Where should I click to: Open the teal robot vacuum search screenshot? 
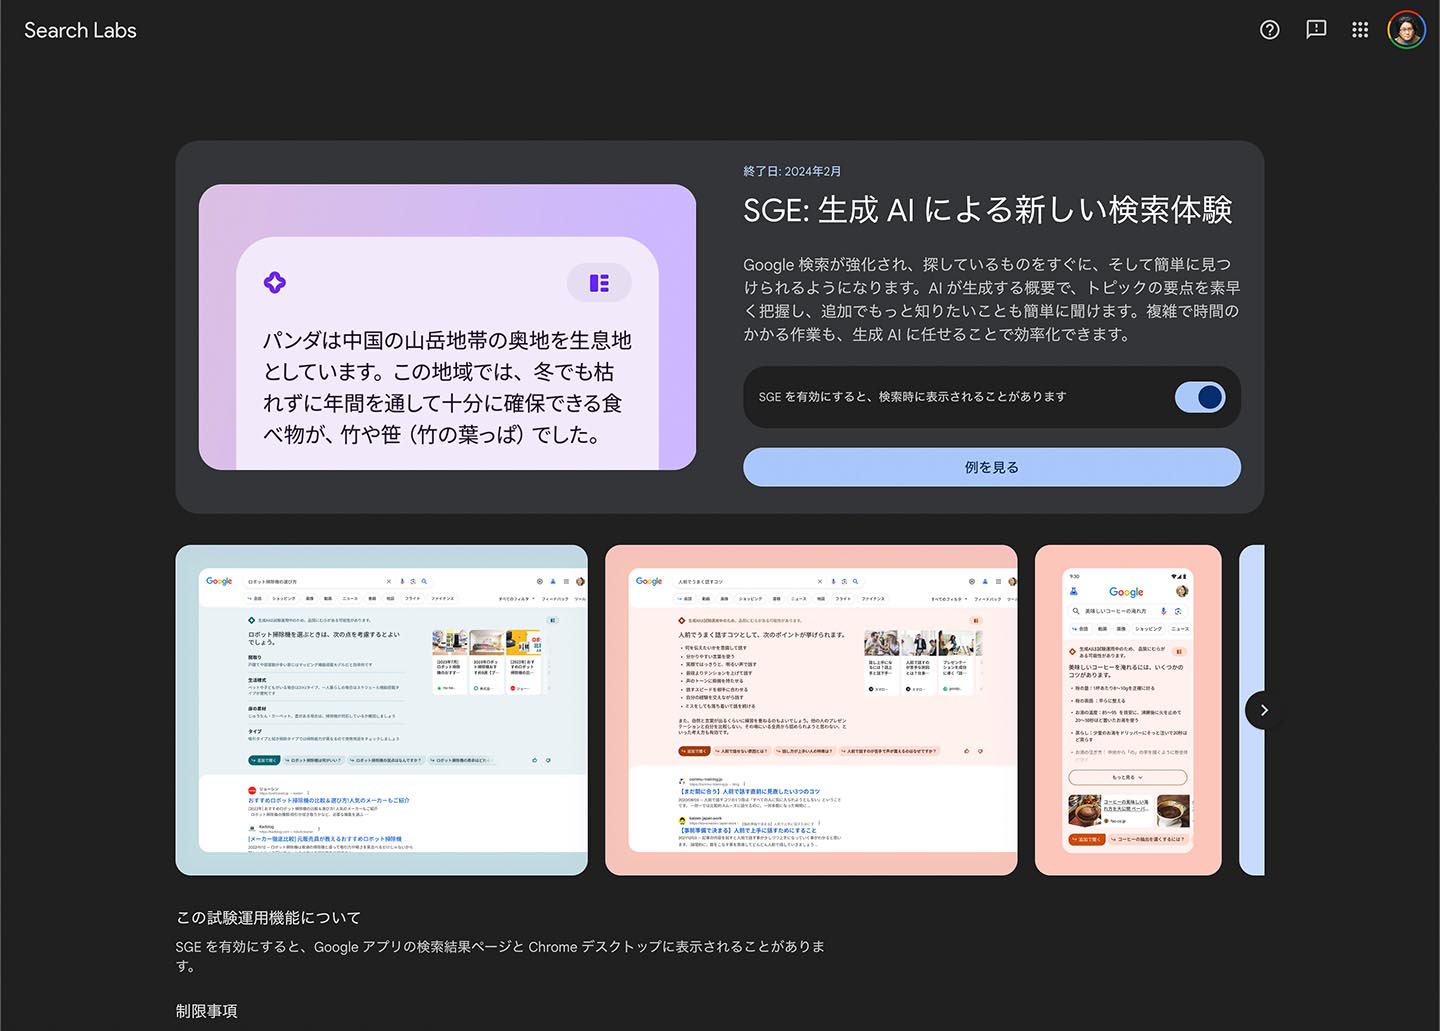tap(381, 710)
